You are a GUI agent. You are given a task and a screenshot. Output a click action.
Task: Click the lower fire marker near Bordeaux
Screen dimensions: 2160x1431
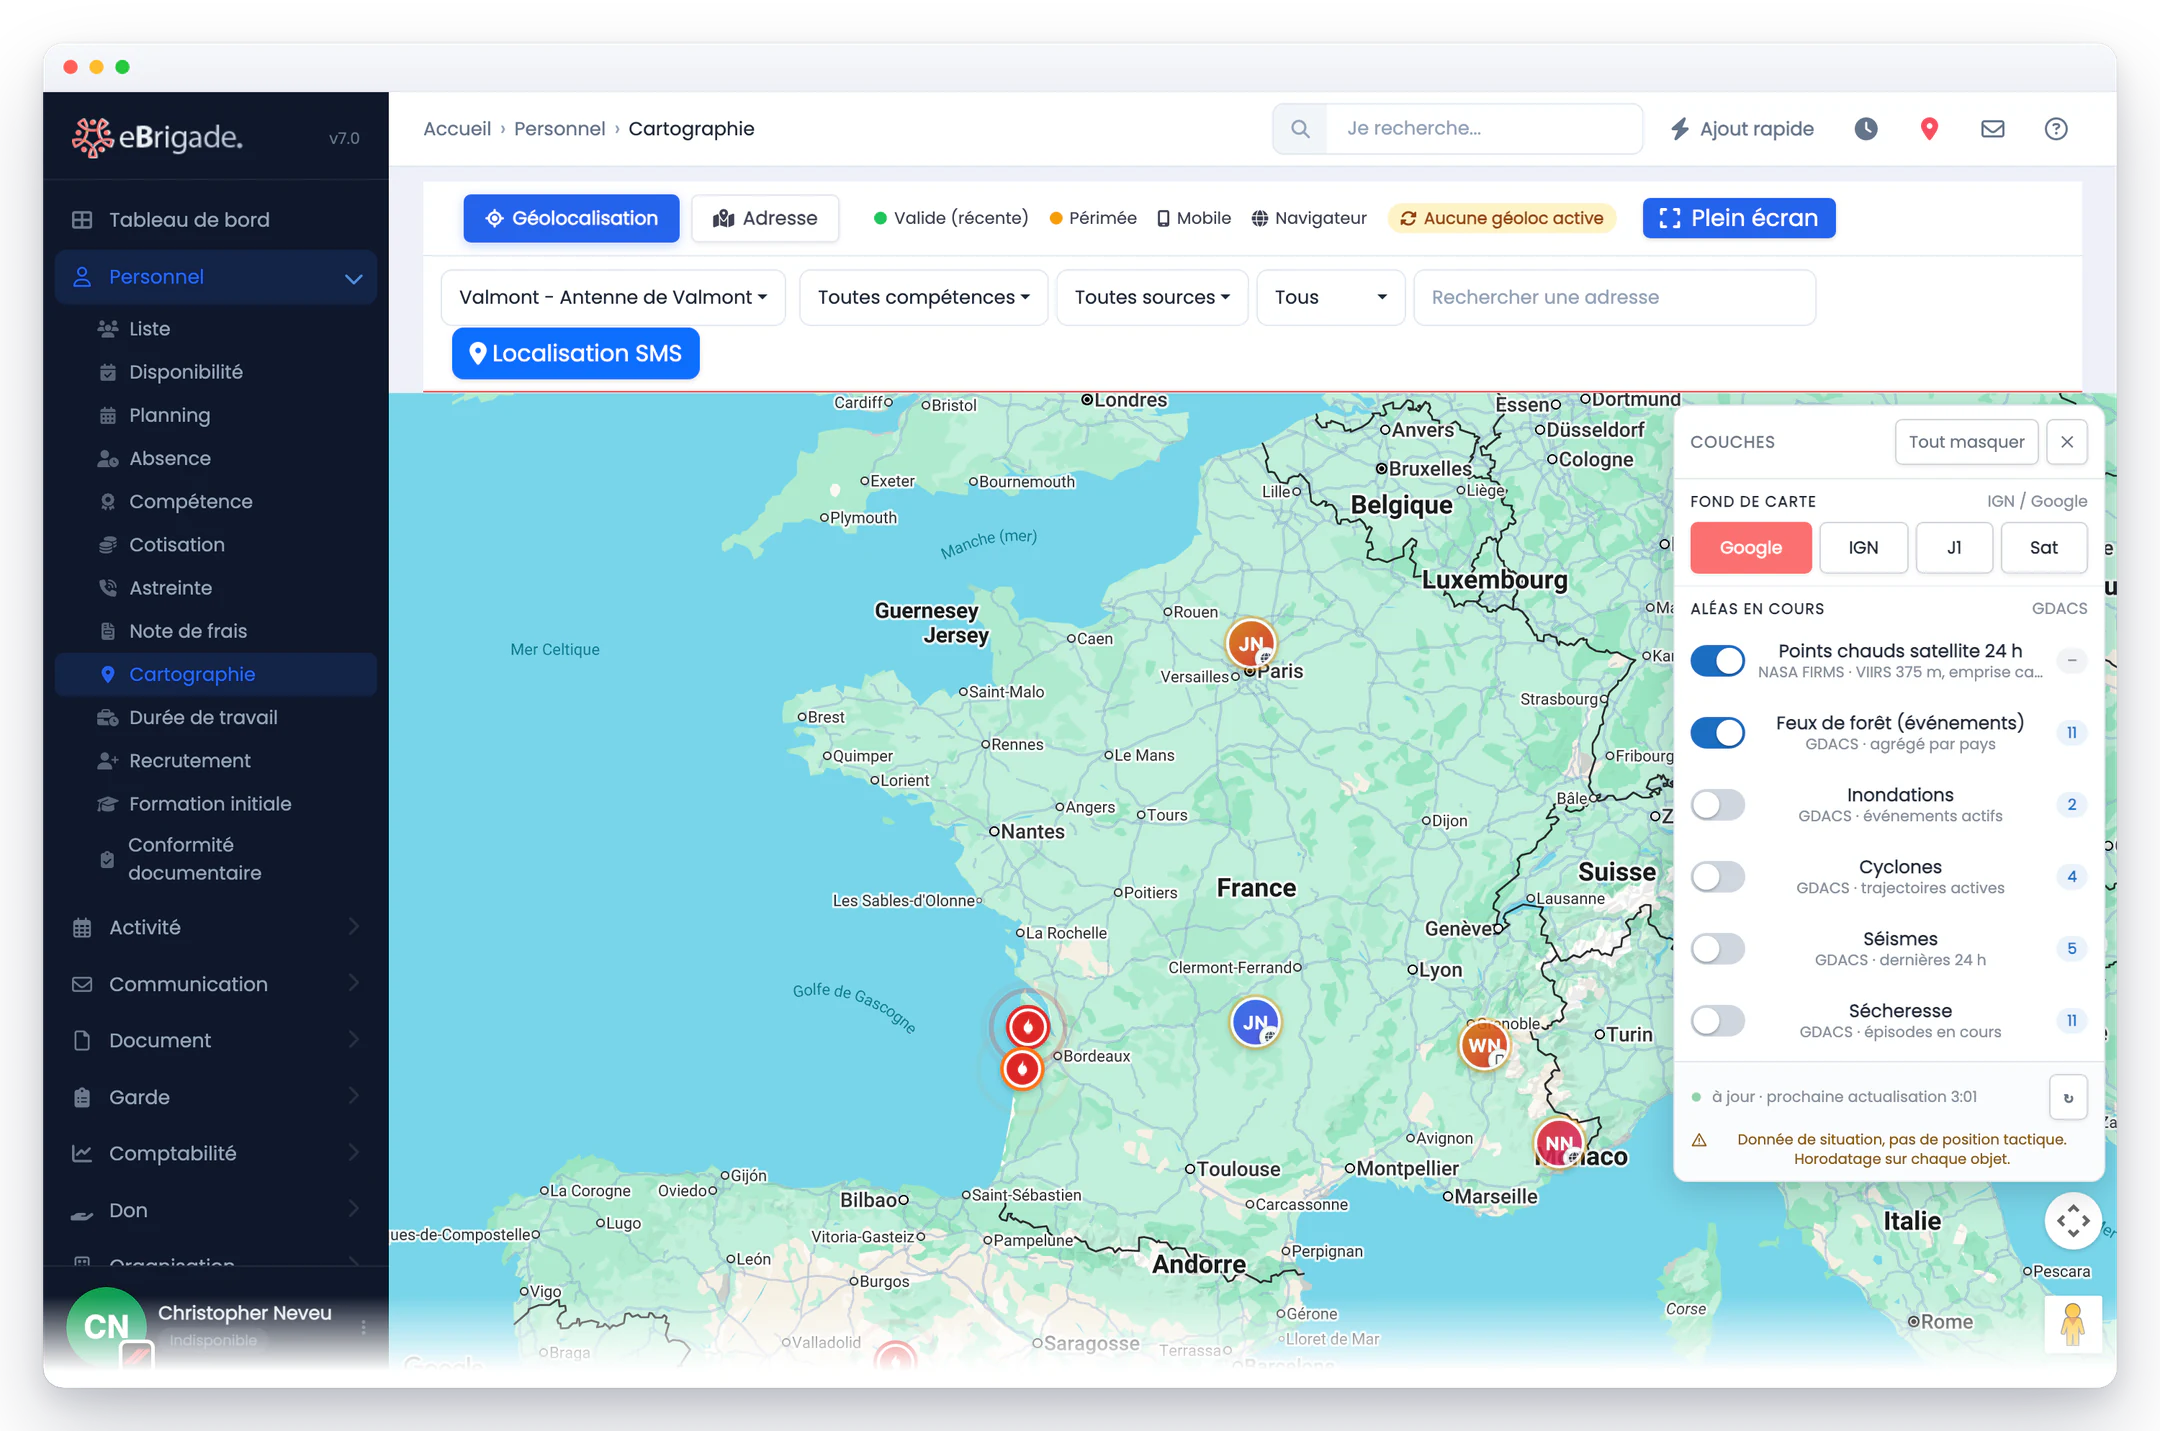click(x=1022, y=1069)
